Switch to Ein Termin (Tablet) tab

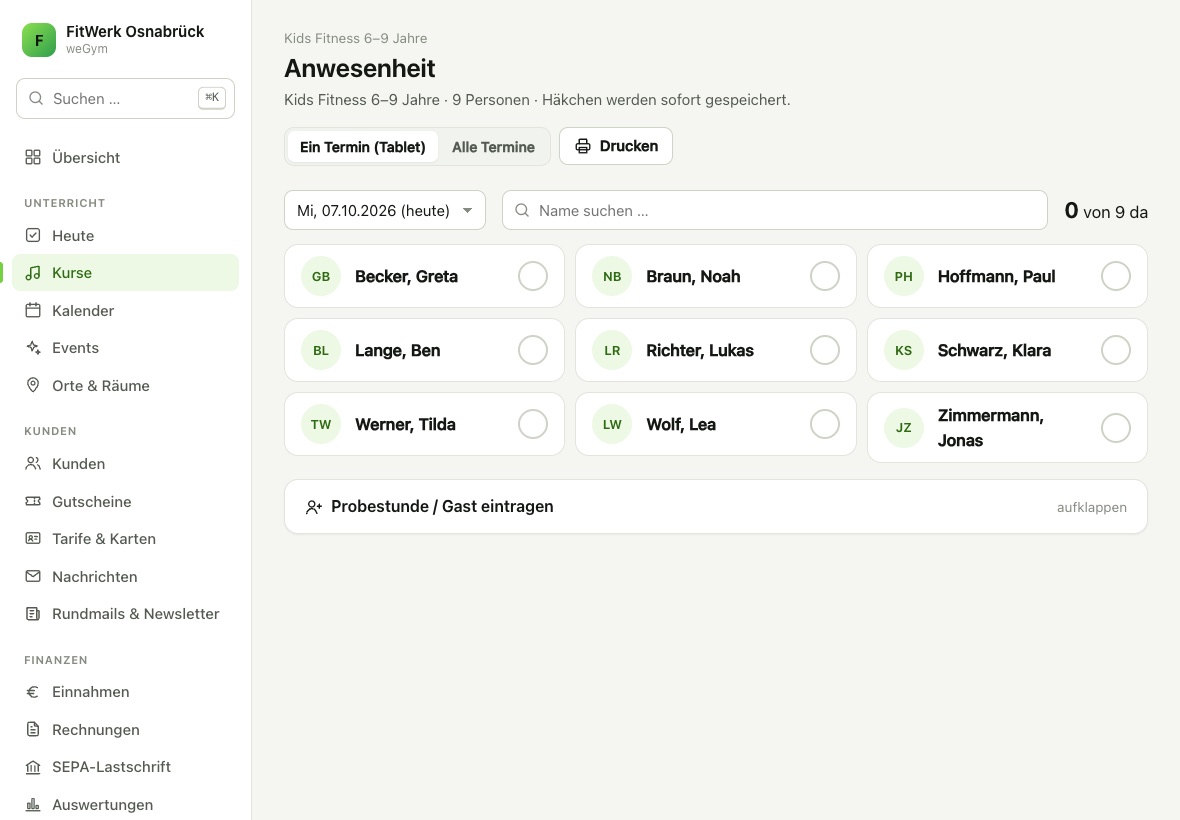point(363,147)
